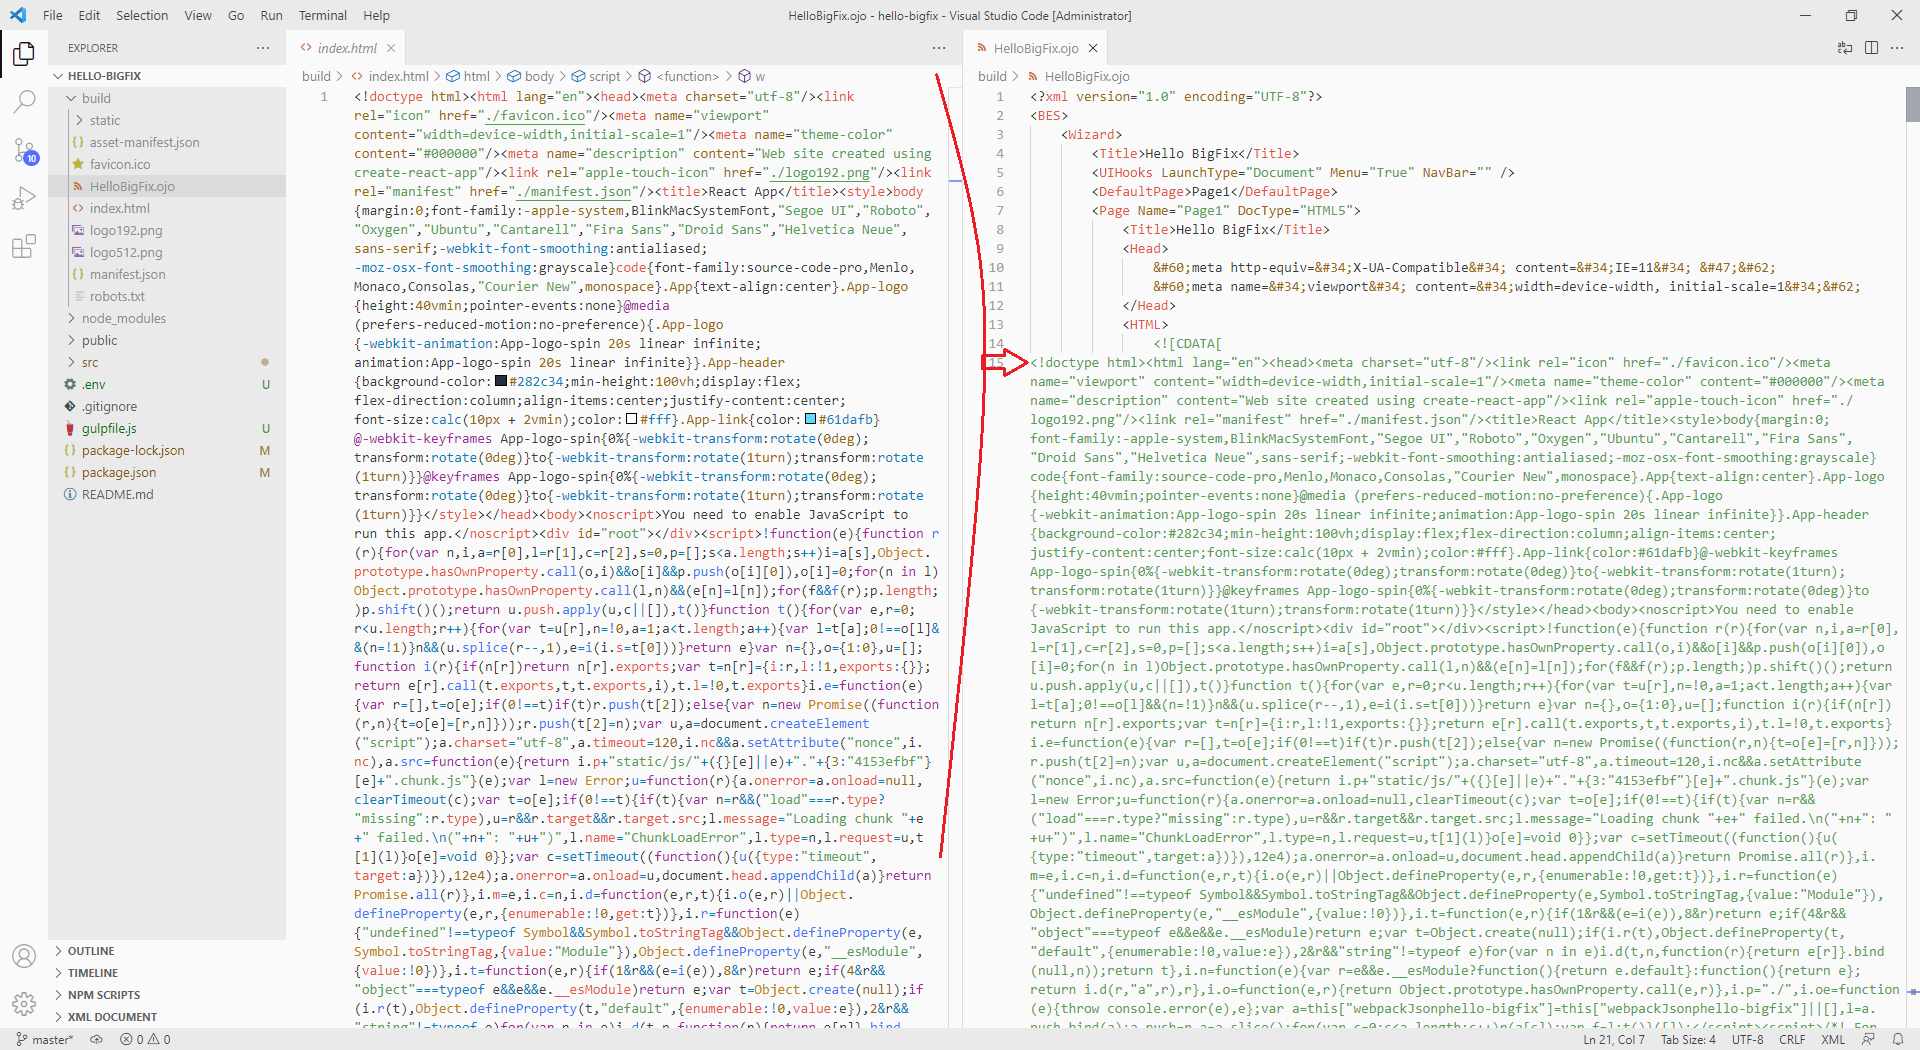Switch to the index.html editor tab
Screen dimensions: 1920x1050
(x=346, y=48)
